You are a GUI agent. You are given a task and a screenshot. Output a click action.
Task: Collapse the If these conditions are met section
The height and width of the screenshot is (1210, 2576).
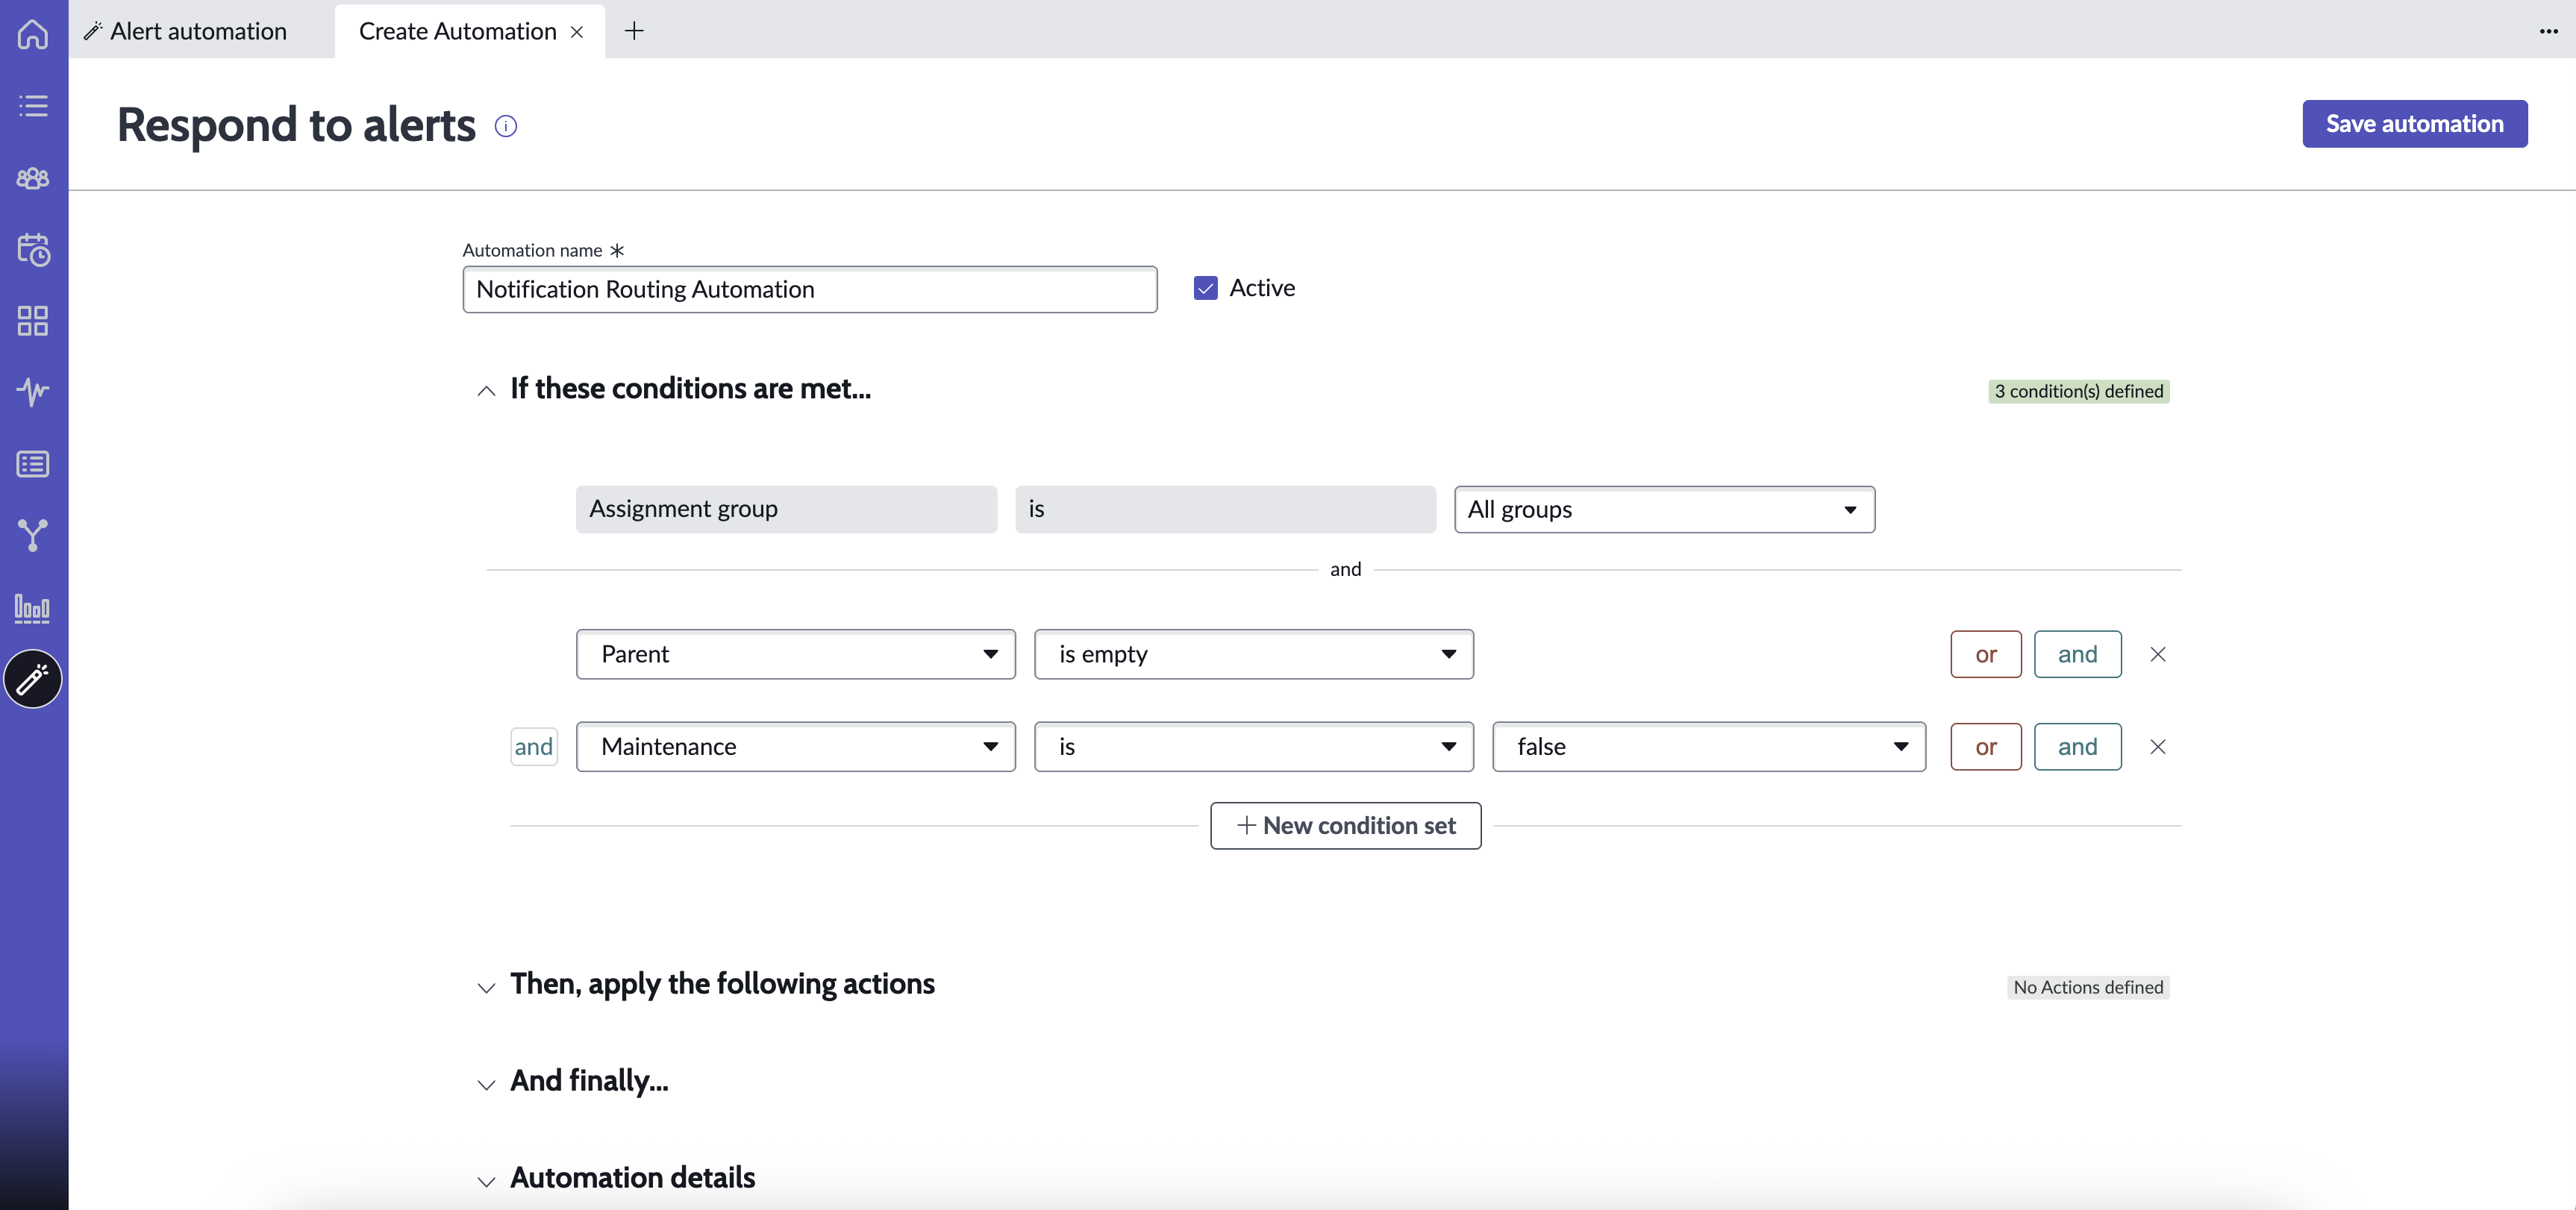pyautogui.click(x=486, y=390)
